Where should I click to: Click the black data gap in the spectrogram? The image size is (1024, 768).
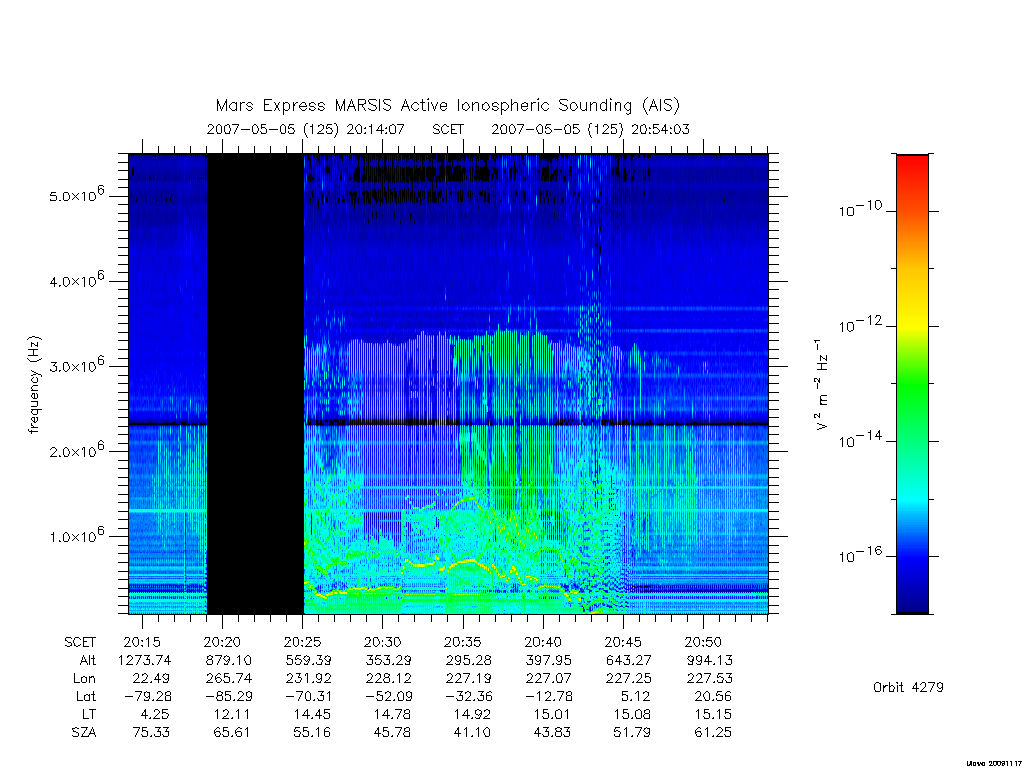click(x=255, y=384)
